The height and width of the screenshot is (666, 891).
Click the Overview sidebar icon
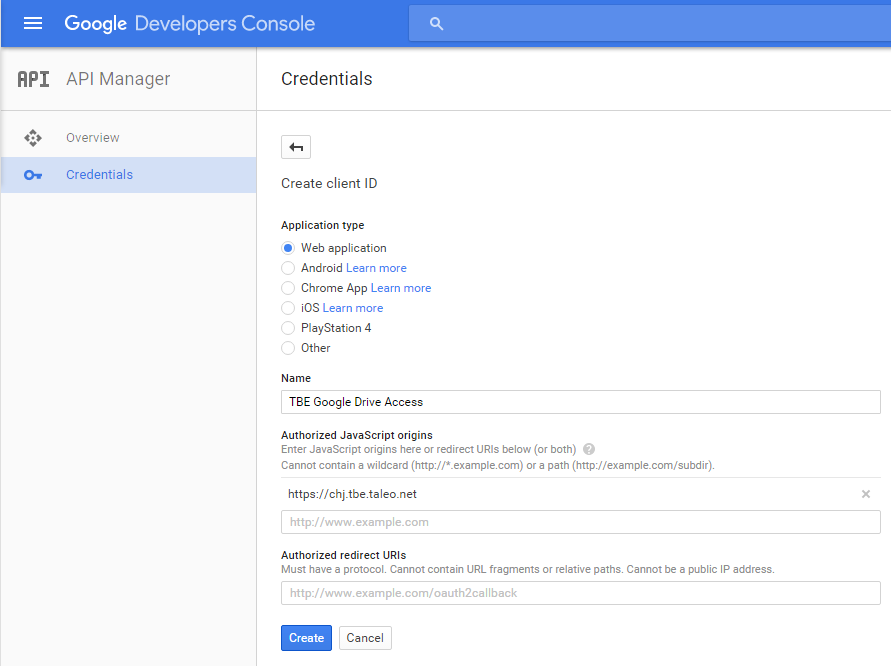[x=33, y=138]
